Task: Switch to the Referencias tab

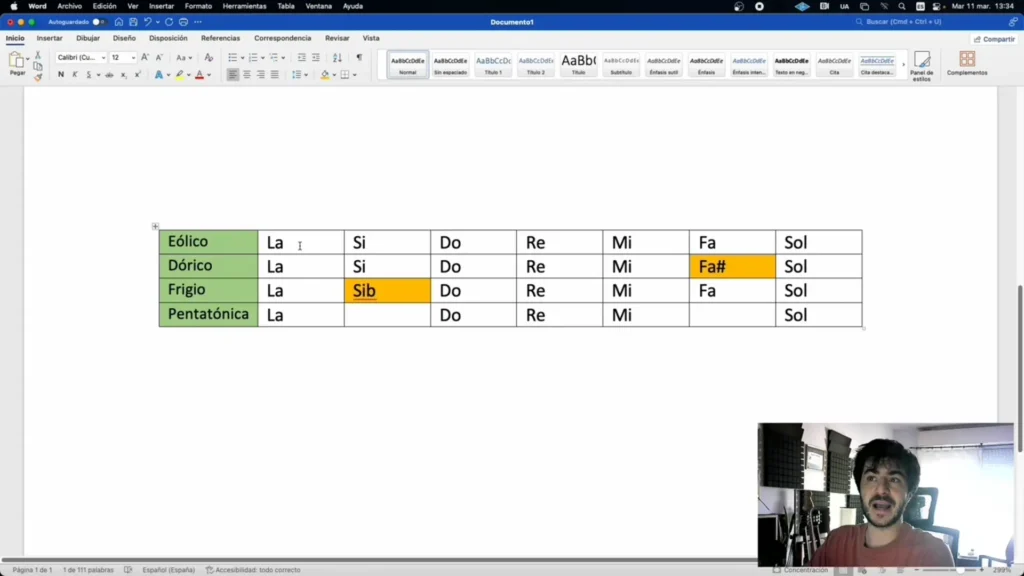Action: pyautogui.click(x=220, y=39)
